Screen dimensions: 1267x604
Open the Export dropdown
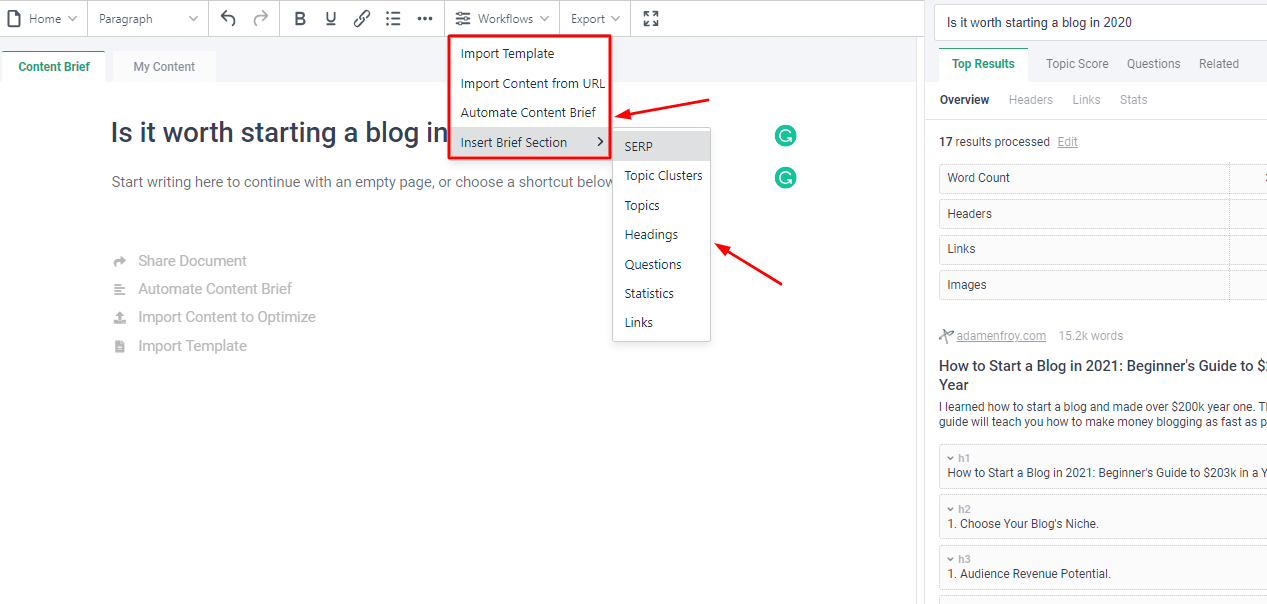[x=595, y=18]
